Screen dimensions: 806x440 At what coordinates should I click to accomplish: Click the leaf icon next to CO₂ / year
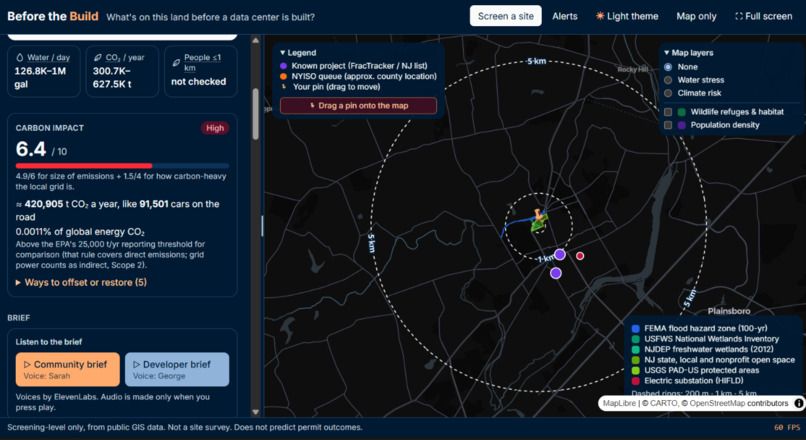pyautogui.click(x=98, y=58)
